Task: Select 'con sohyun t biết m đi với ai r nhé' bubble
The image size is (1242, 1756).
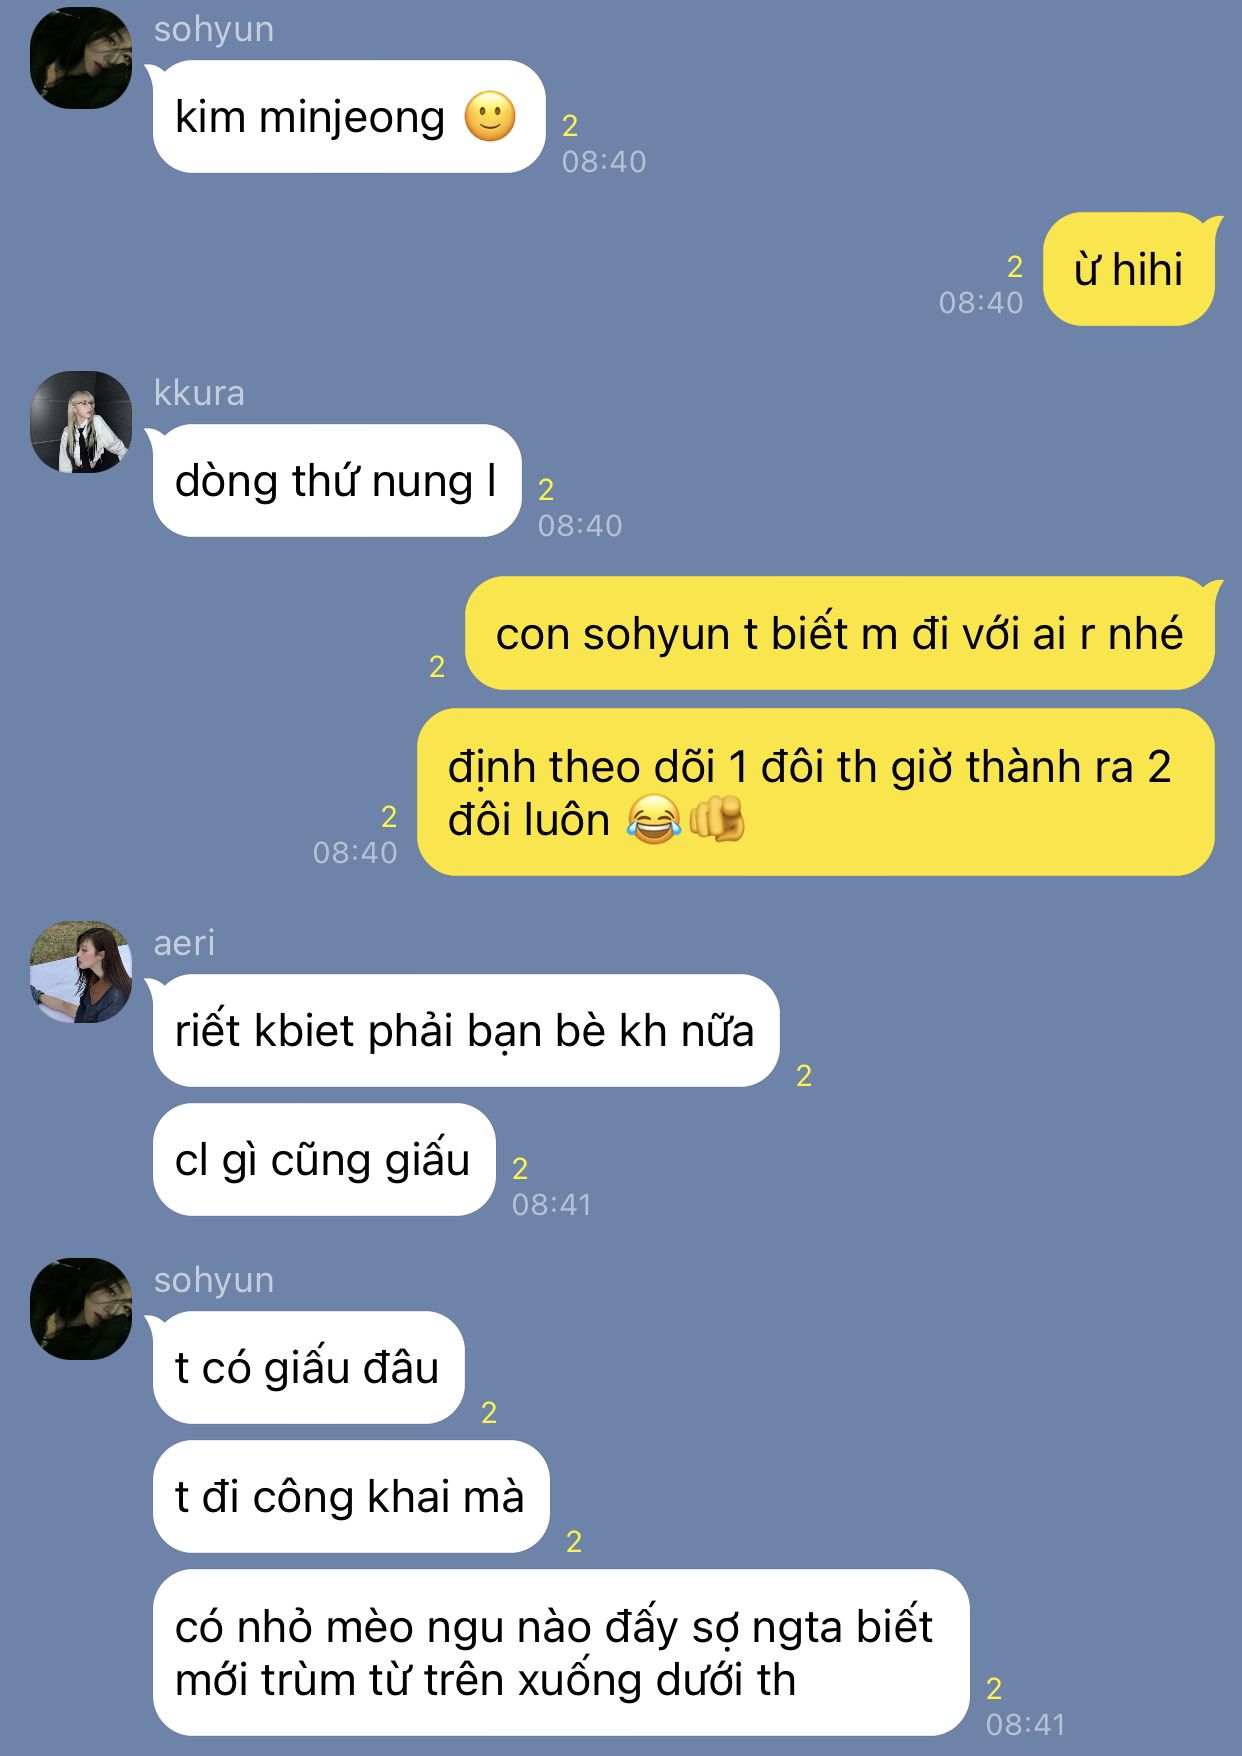Action: pyautogui.click(x=840, y=633)
